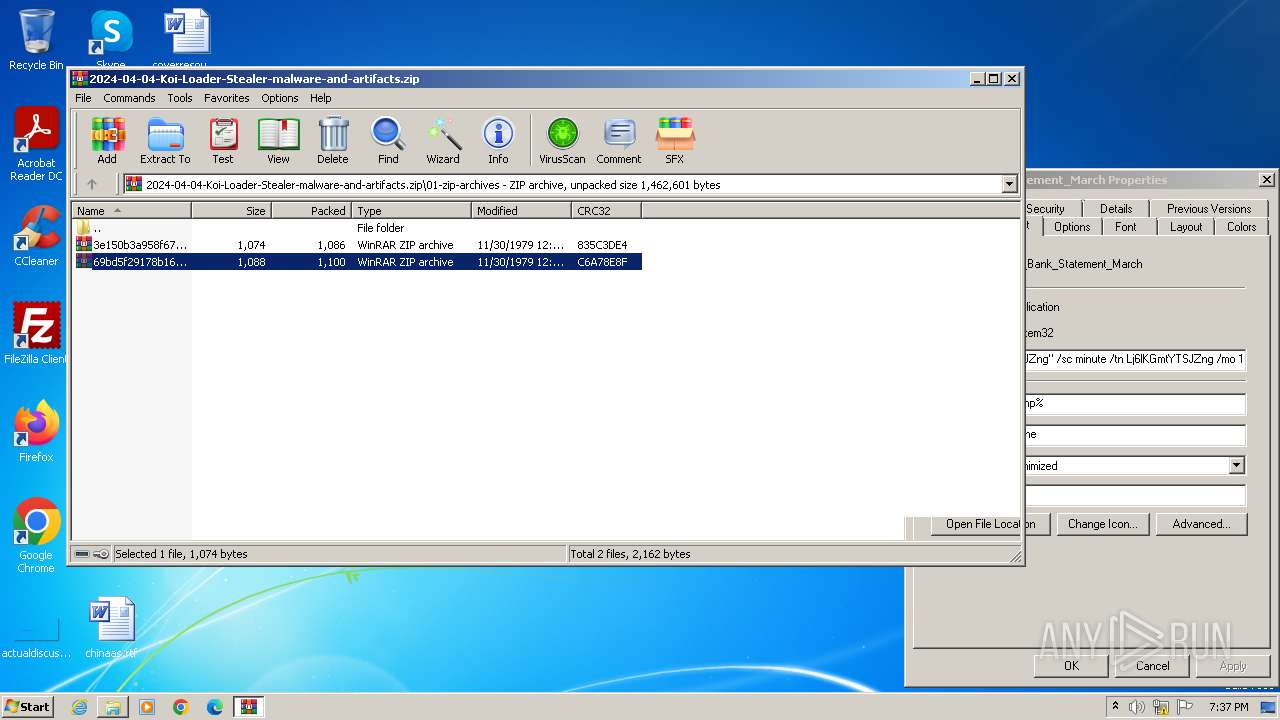Click the Comment toolbar icon
Viewport: 1280px width, 720px height.
(x=619, y=140)
